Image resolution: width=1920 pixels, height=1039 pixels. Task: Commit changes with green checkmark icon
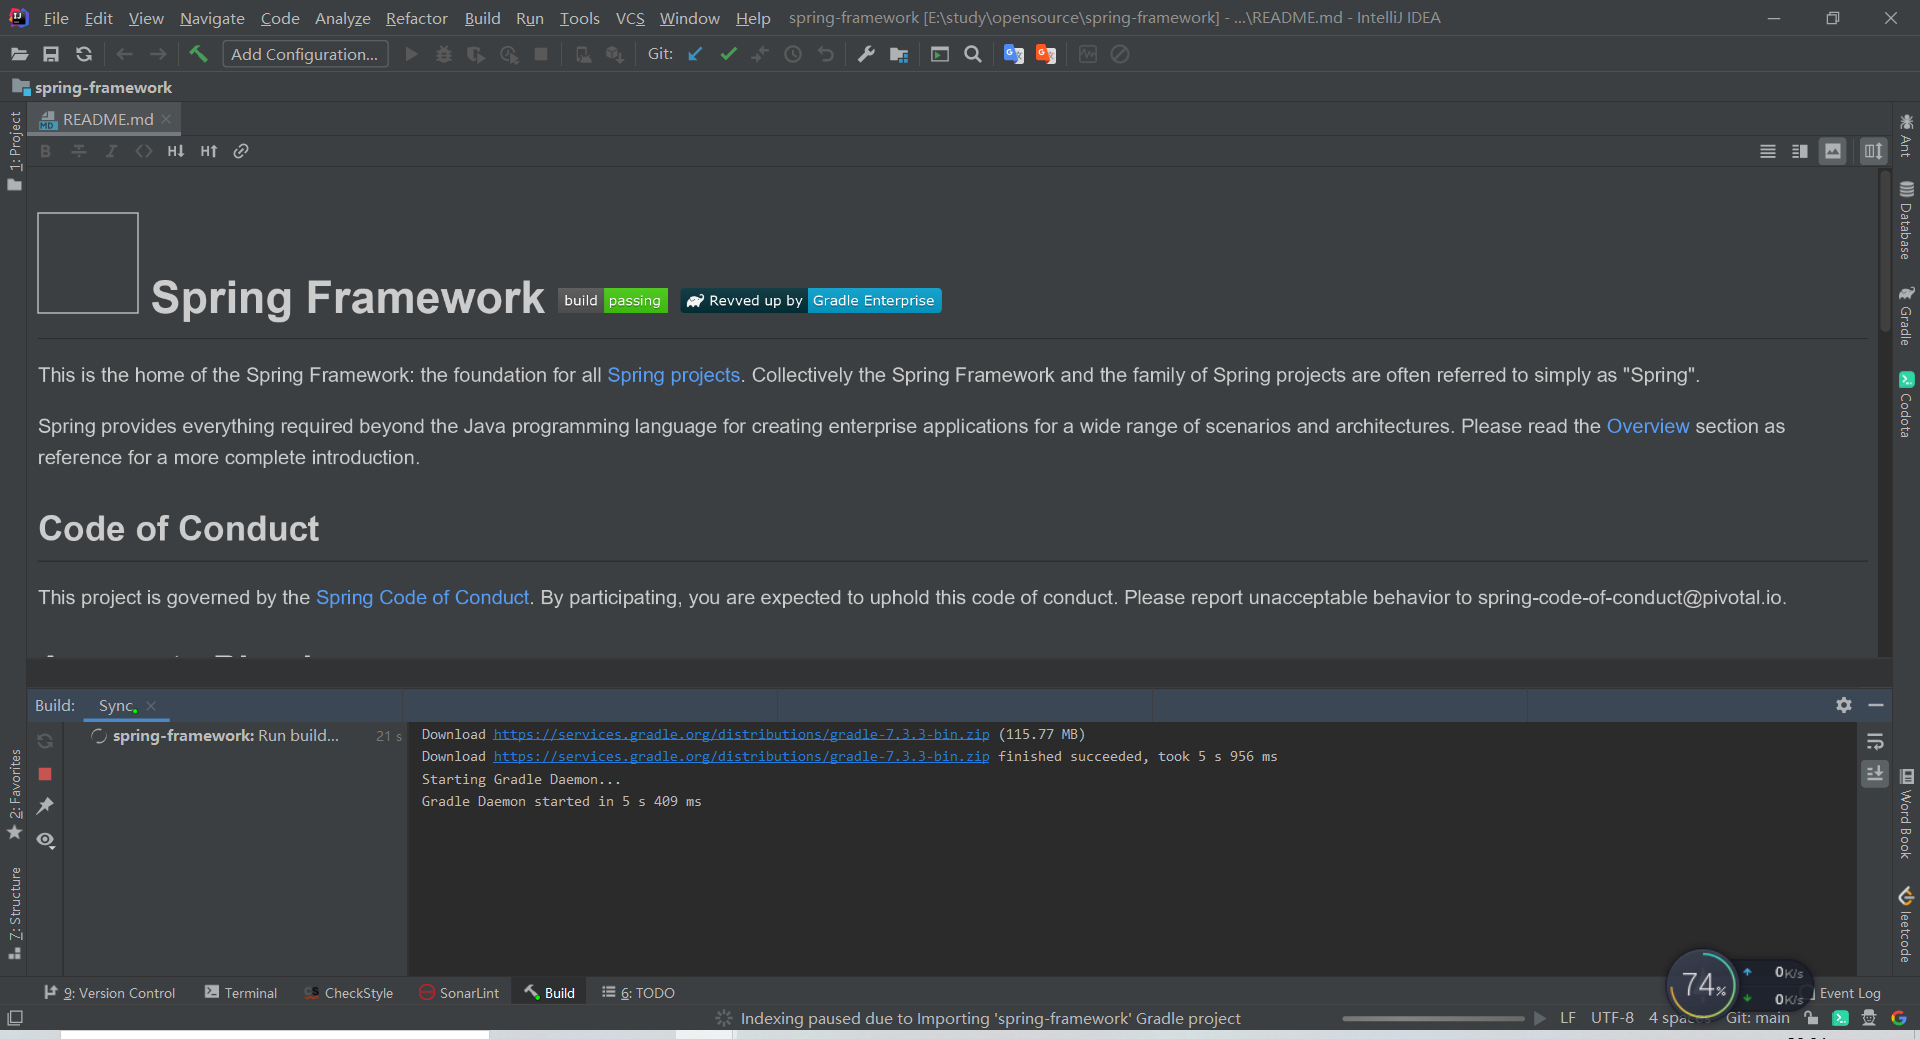(x=728, y=54)
